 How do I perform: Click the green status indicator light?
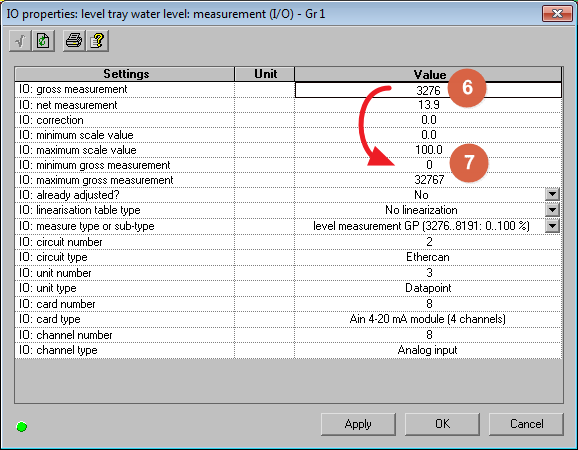[22, 427]
